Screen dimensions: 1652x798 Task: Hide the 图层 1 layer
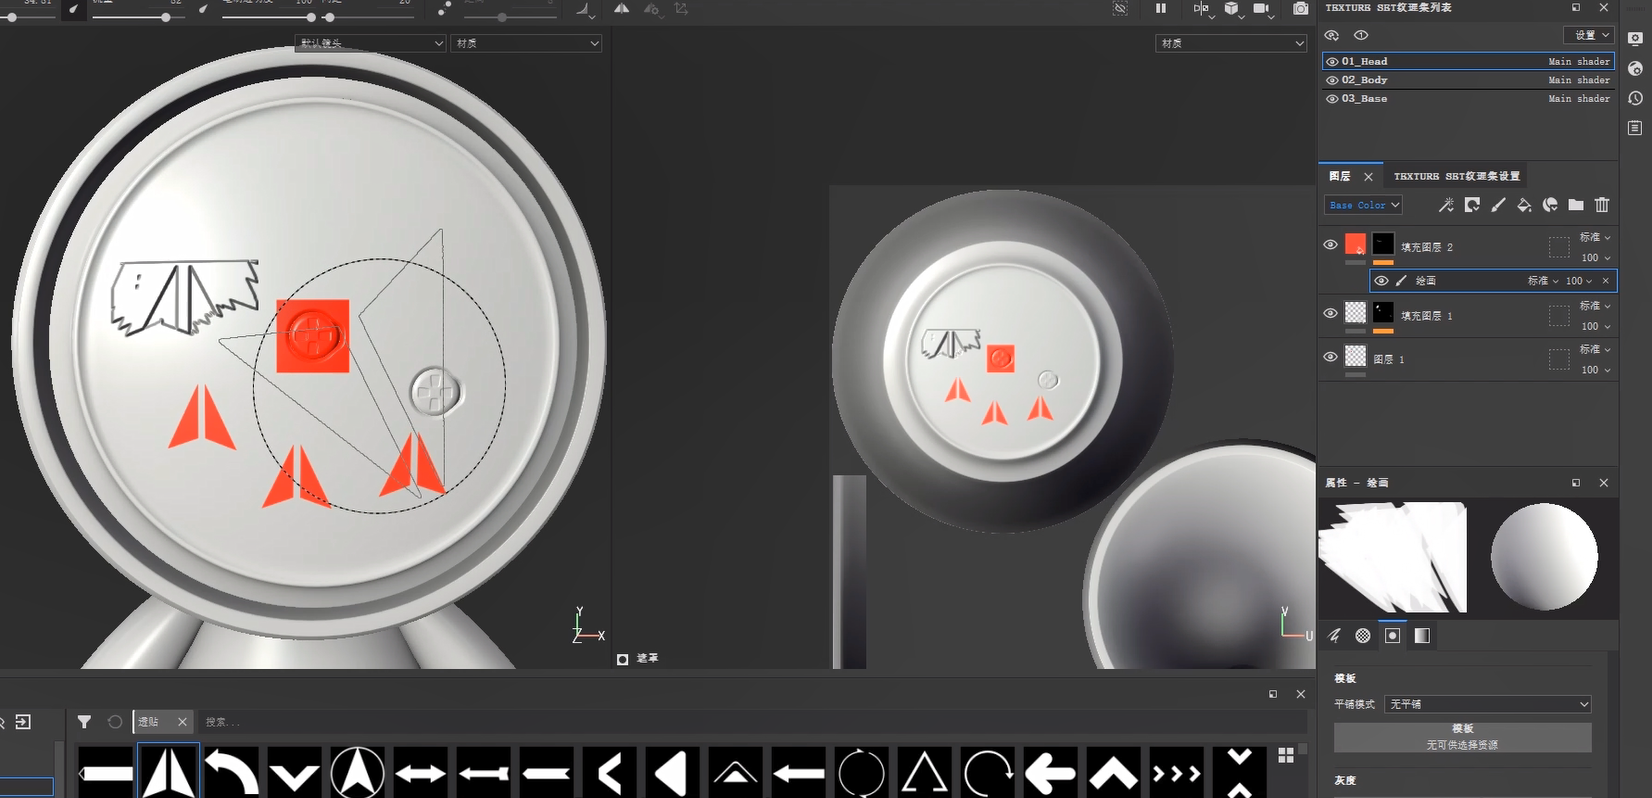[1330, 357]
